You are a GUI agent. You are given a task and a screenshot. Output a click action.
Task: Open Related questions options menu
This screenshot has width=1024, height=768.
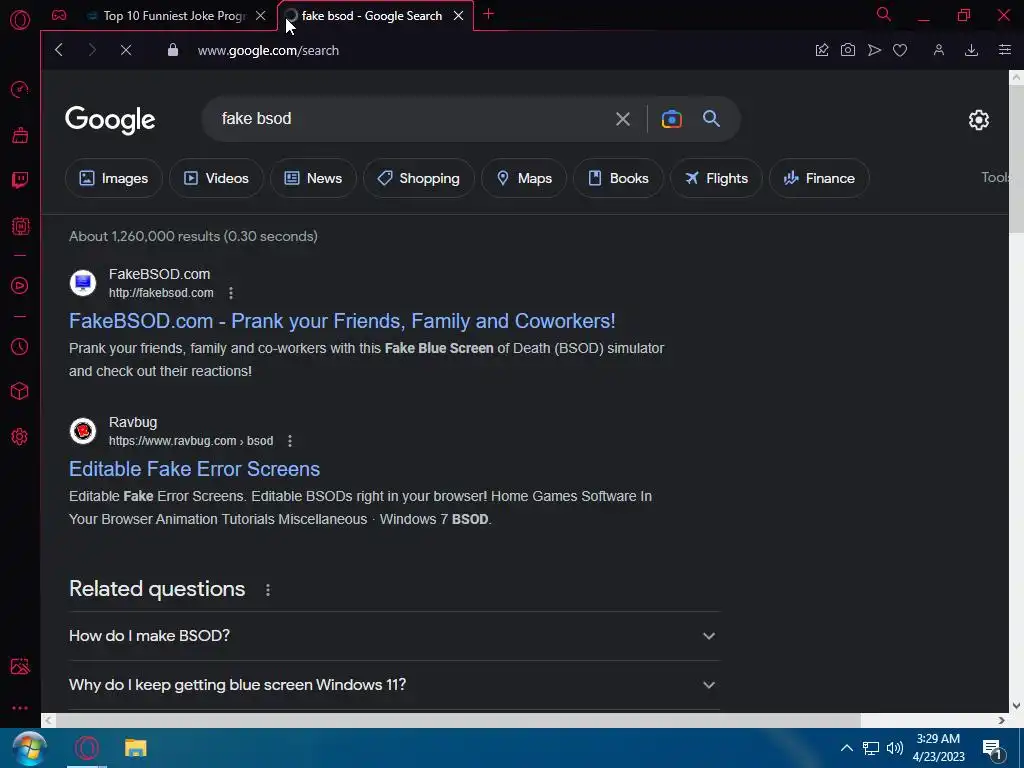point(268,590)
